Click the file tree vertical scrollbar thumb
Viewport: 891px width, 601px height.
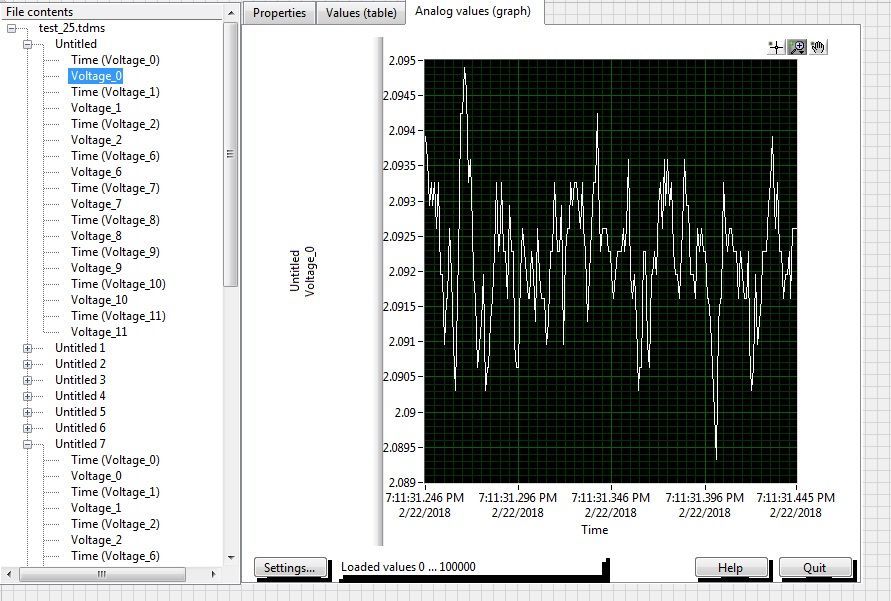tap(231, 154)
